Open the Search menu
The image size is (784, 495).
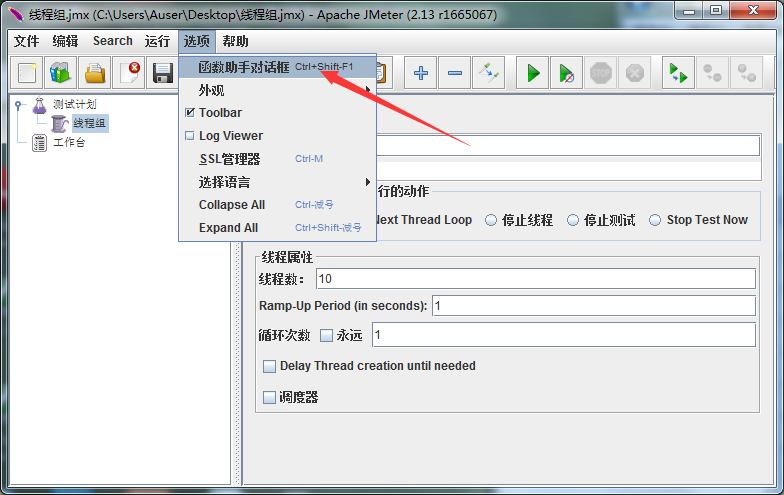click(113, 41)
